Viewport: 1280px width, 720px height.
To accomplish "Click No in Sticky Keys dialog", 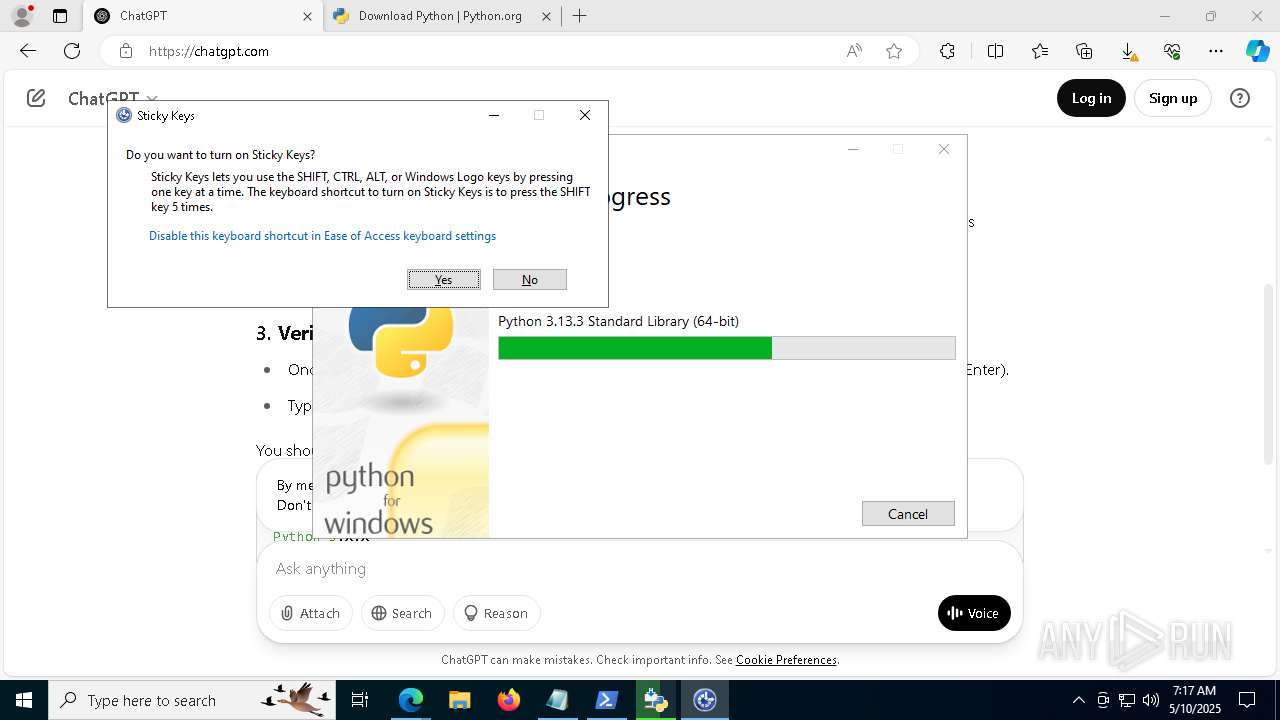I will pos(530,280).
